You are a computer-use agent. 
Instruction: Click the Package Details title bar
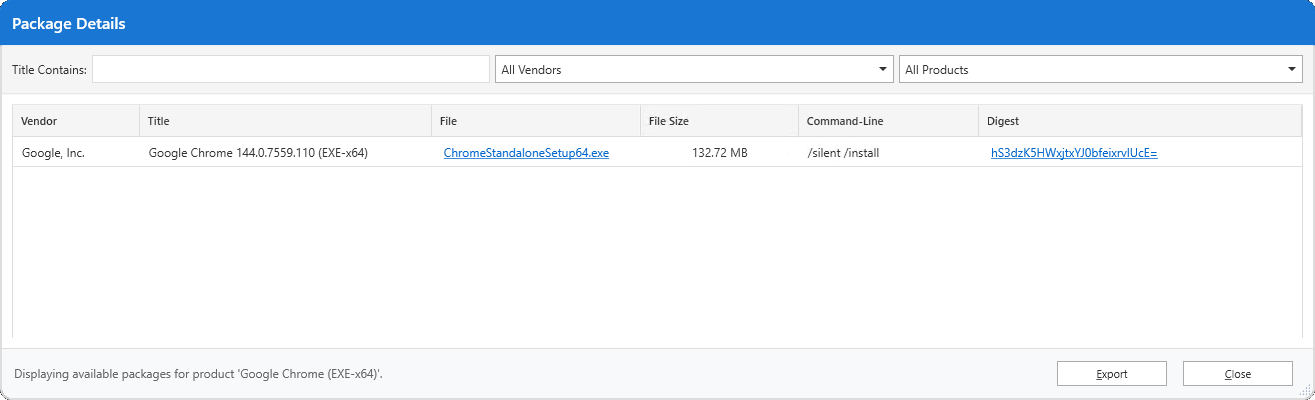click(657, 22)
